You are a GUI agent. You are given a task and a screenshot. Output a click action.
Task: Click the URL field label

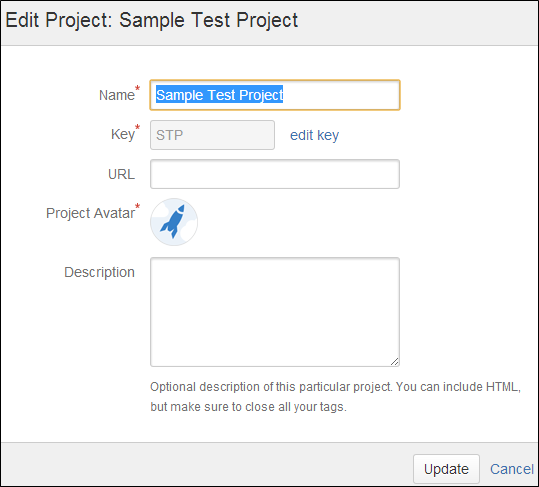click(121, 174)
